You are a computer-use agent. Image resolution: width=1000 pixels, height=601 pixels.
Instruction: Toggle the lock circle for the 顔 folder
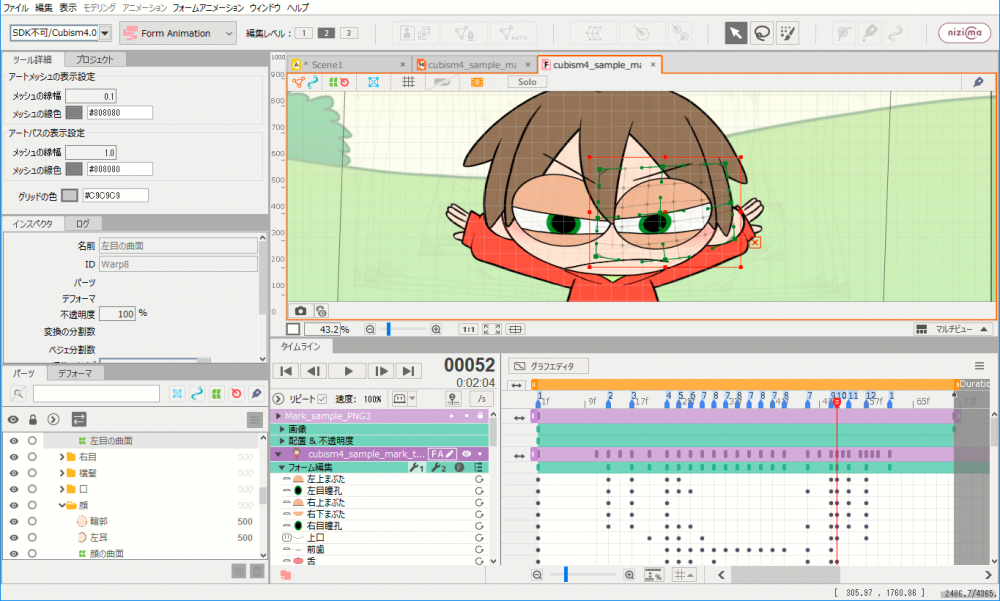tap(32, 505)
